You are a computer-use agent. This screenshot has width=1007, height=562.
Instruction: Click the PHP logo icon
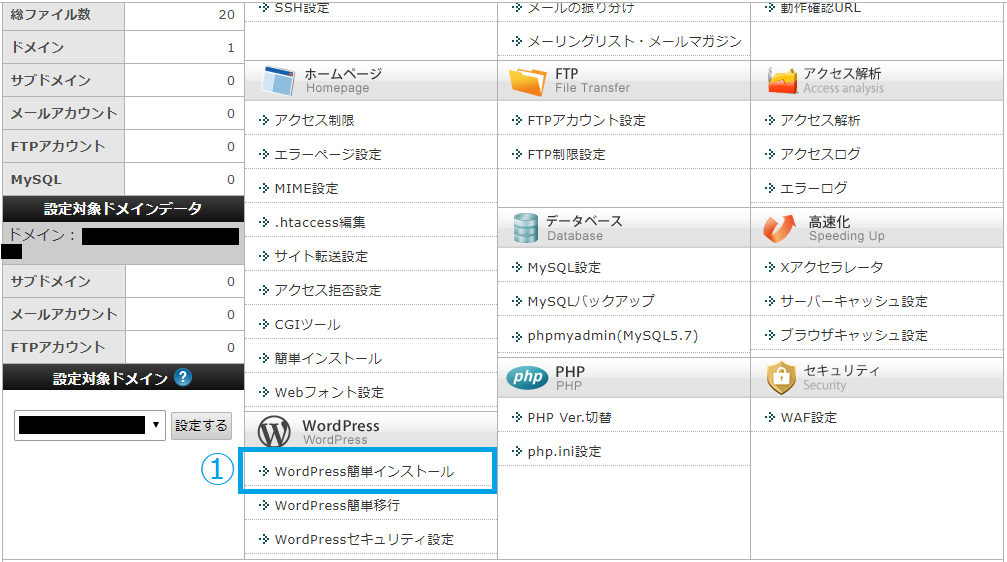527,377
